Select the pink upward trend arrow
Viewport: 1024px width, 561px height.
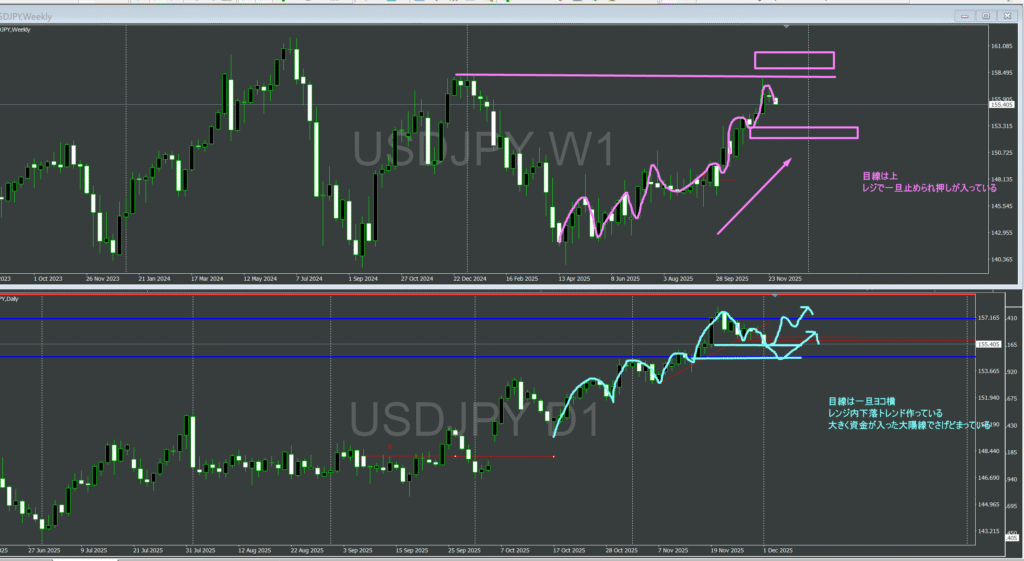[755, 196]
